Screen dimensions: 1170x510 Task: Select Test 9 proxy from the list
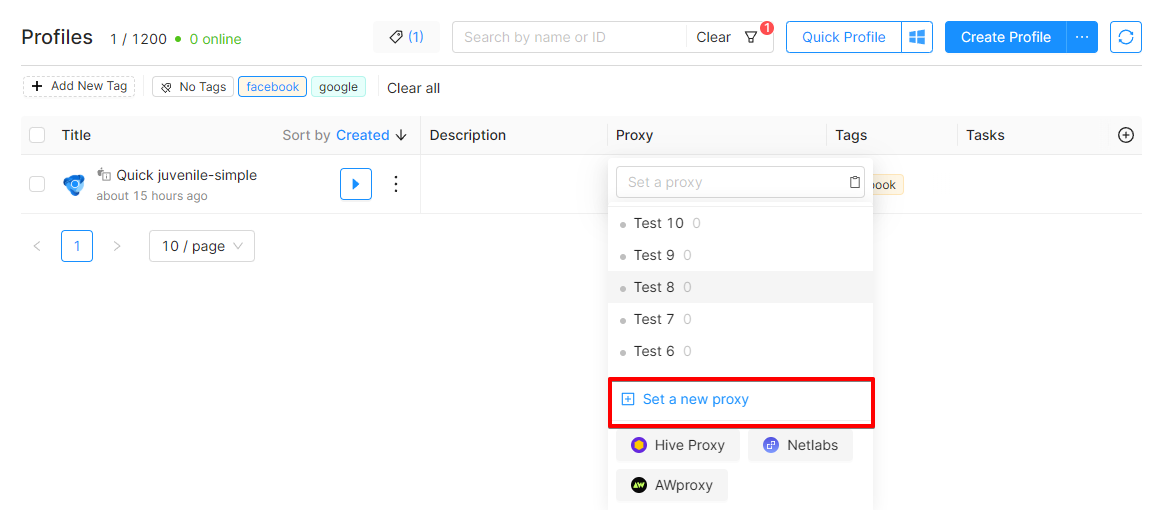tap(740, 255)
